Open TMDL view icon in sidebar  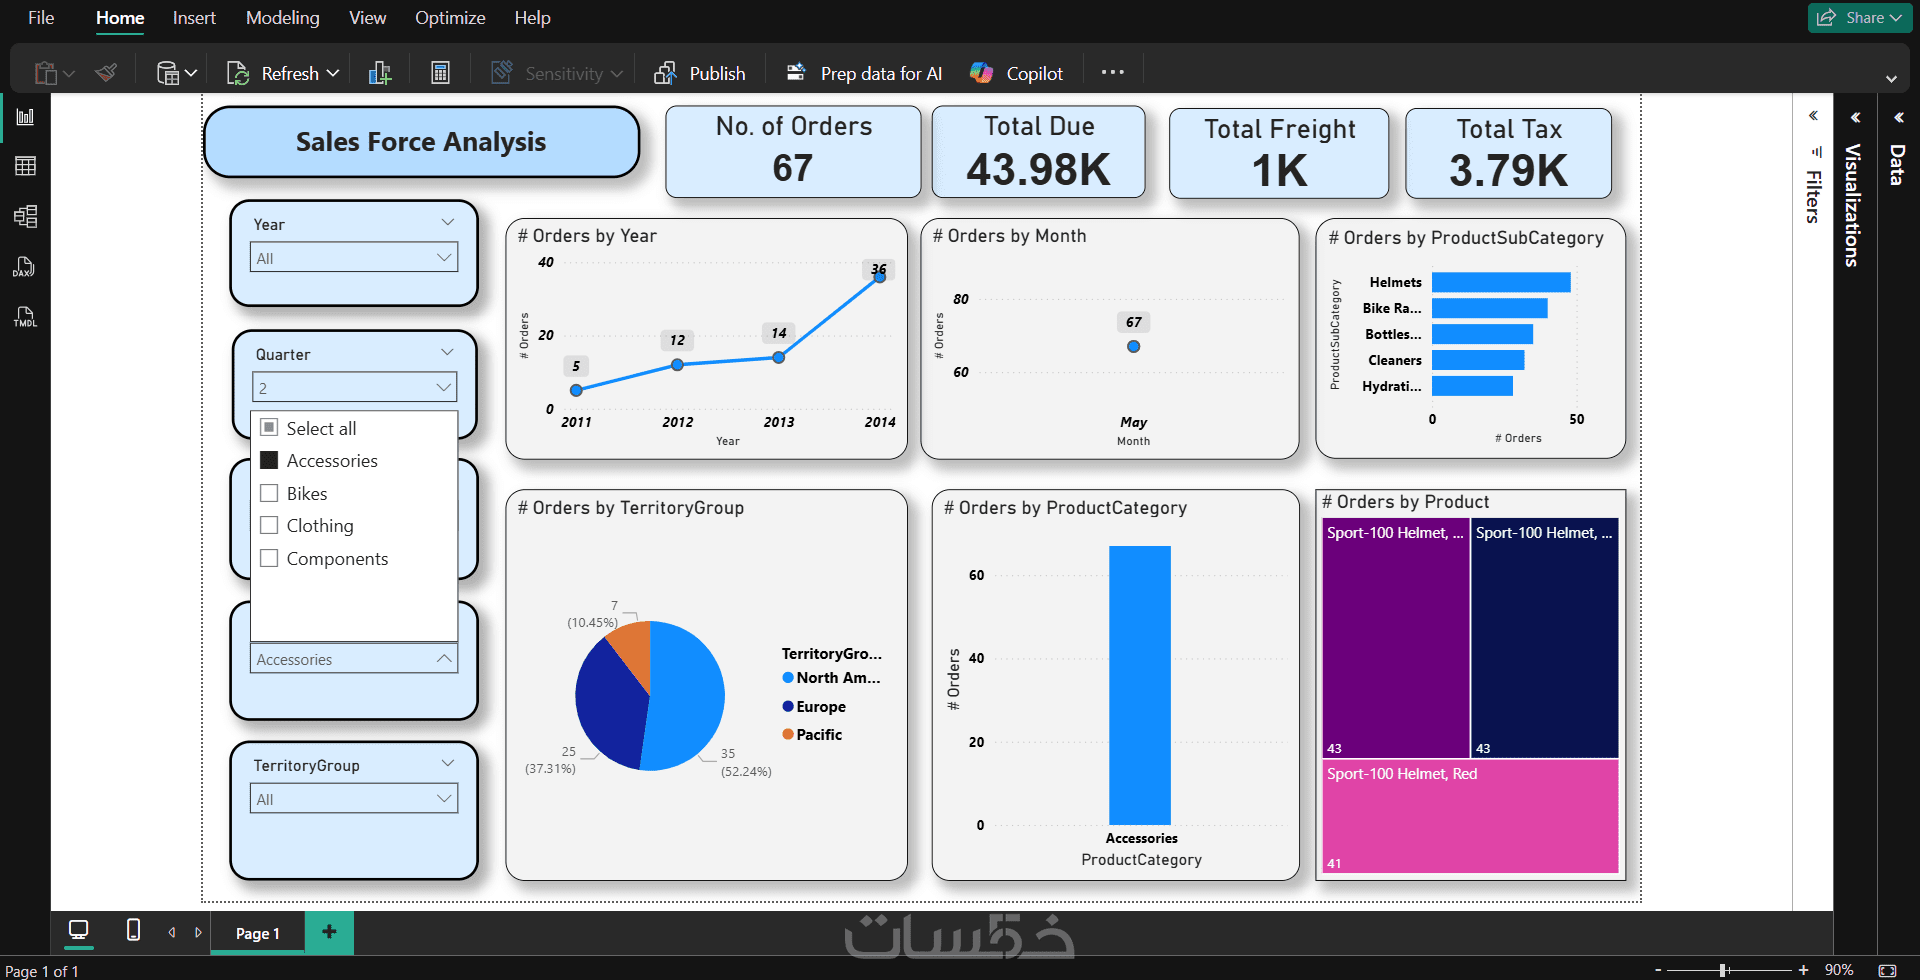pyautogui.click(x=24, y=317)
